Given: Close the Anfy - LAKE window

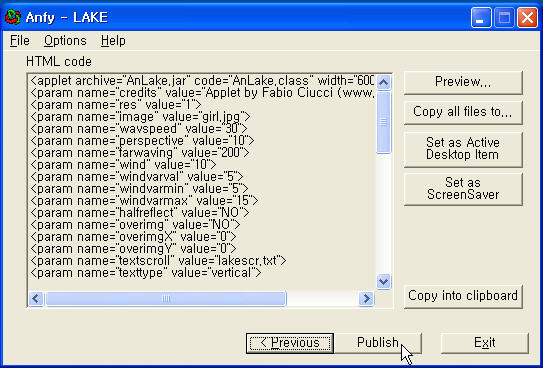Looking at the screenshot, I should [x=527, y=17].
